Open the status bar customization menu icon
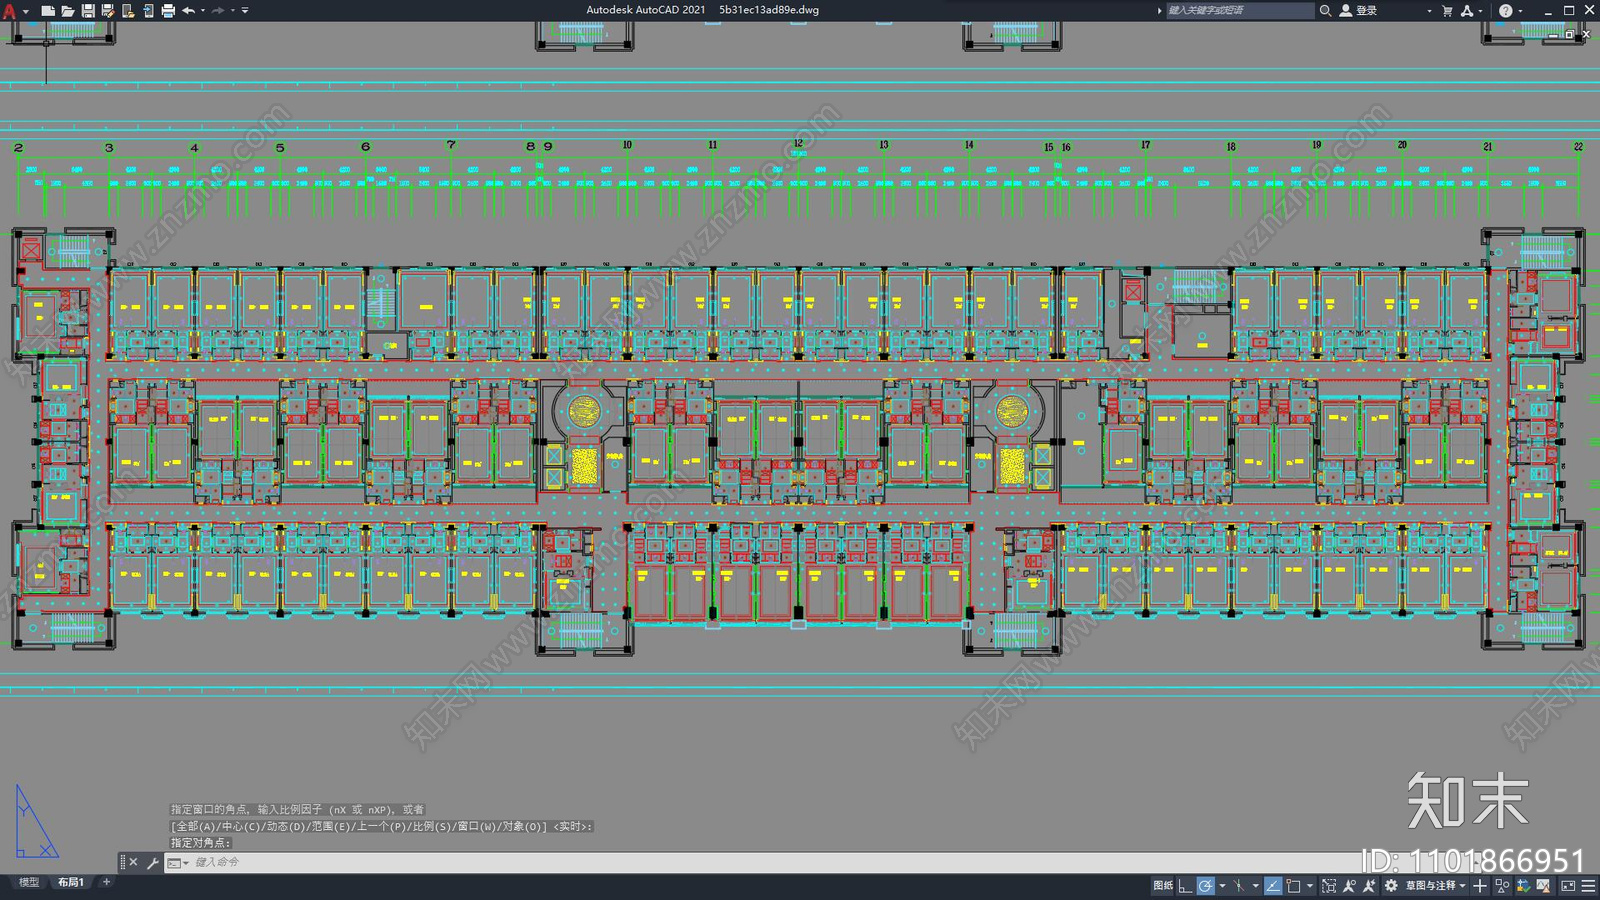The width and height of the screenshot is (1600, 900). pos(1588,886)
